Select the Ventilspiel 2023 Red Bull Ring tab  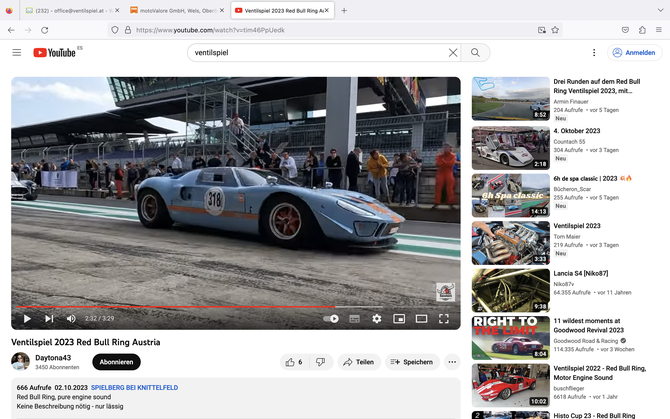(x=280, y=10)
